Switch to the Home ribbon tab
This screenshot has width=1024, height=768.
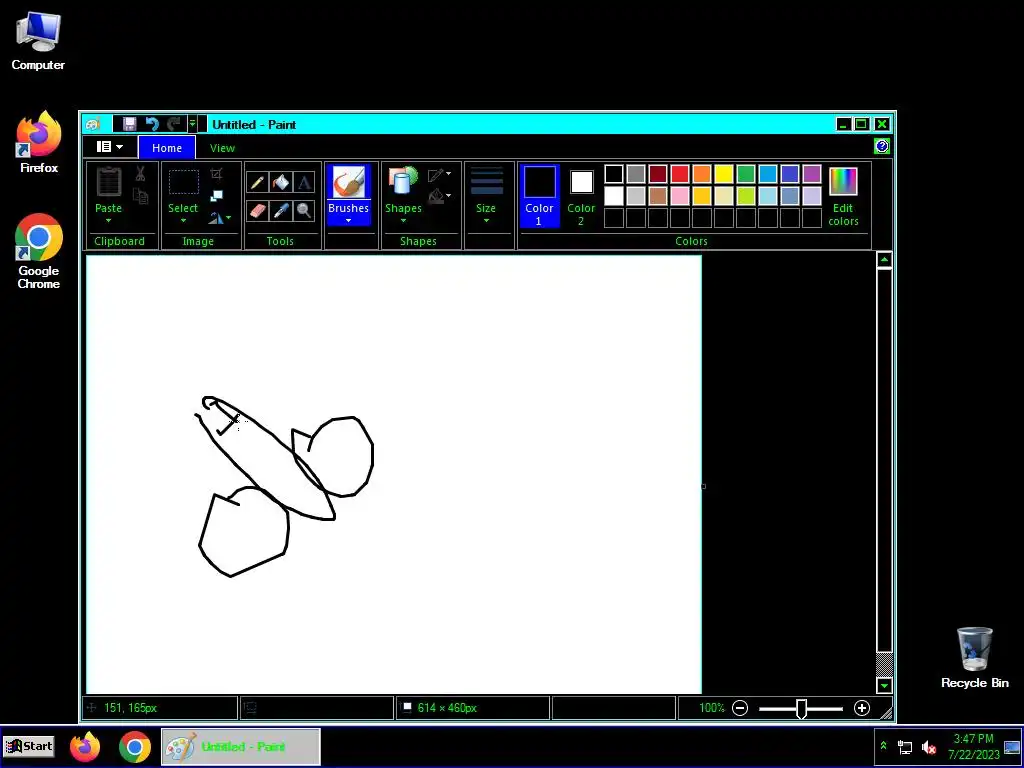pos(167,148)
